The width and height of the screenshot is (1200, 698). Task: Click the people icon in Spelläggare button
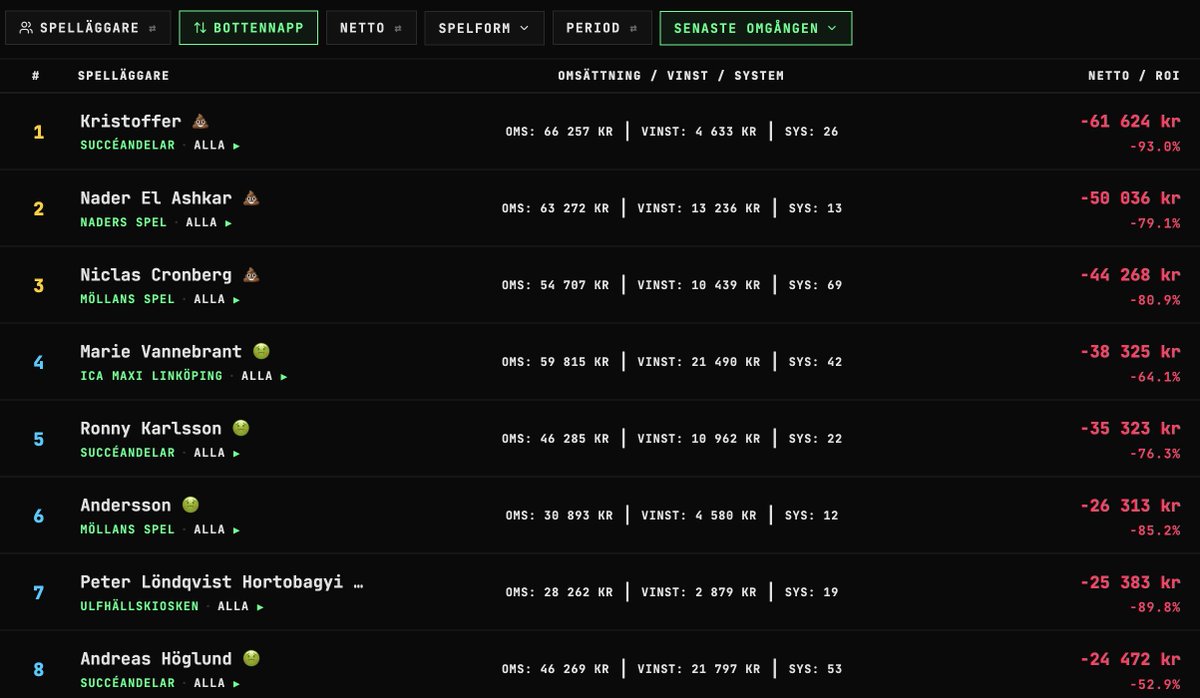pyautogui.click(x=26, y=28)
